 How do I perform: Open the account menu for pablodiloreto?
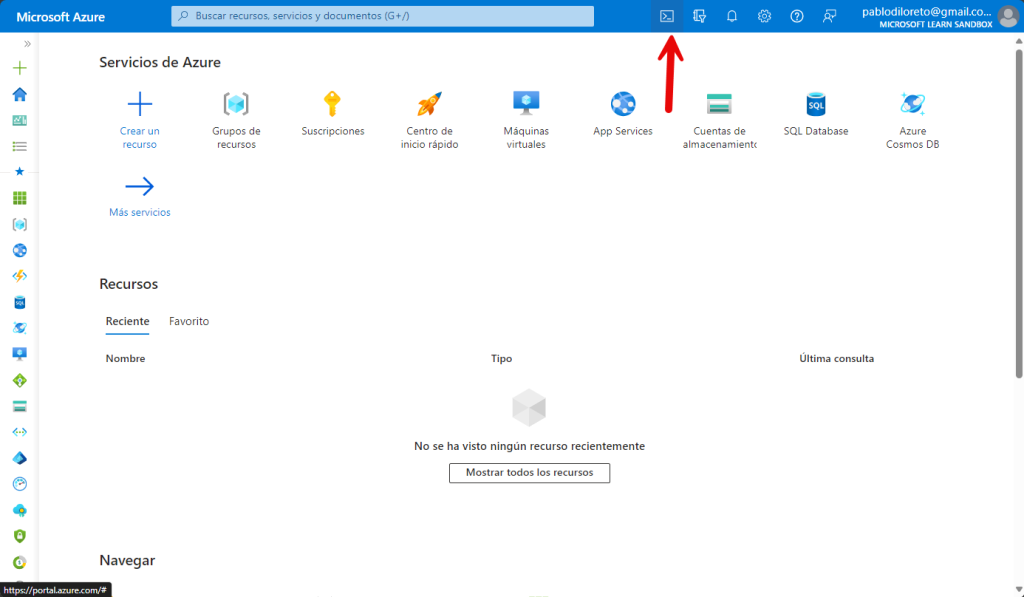(938, 16)
